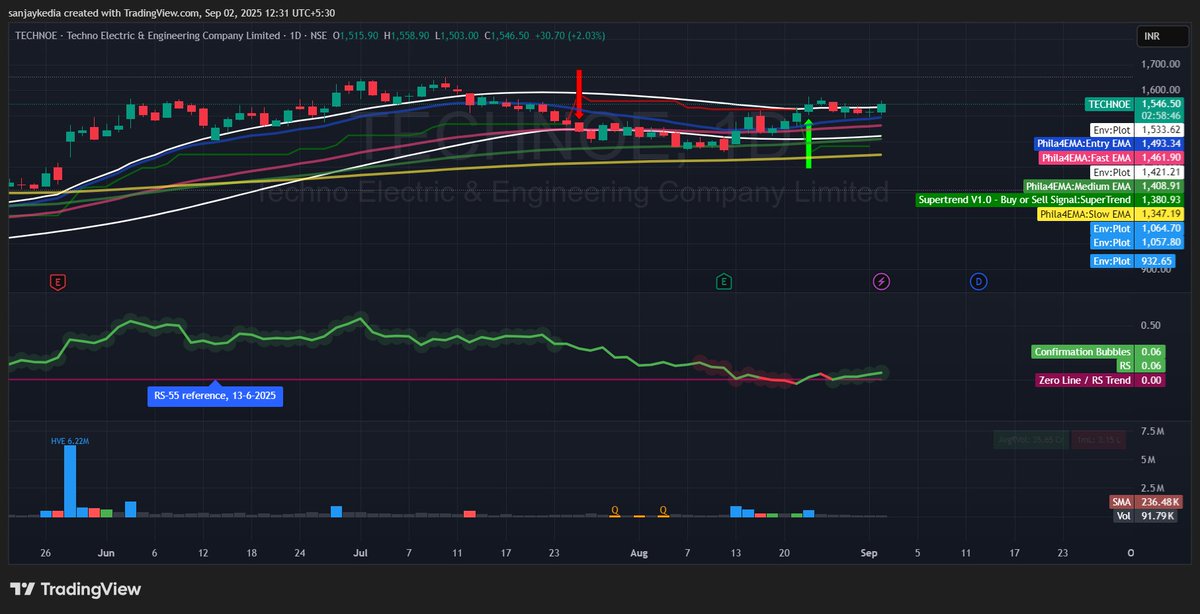Image resolution: width=1200 pixels, height=614 pixels.
Task: Click the blue "D" dividend marker on timeline
Action: [x=979, y=281]
